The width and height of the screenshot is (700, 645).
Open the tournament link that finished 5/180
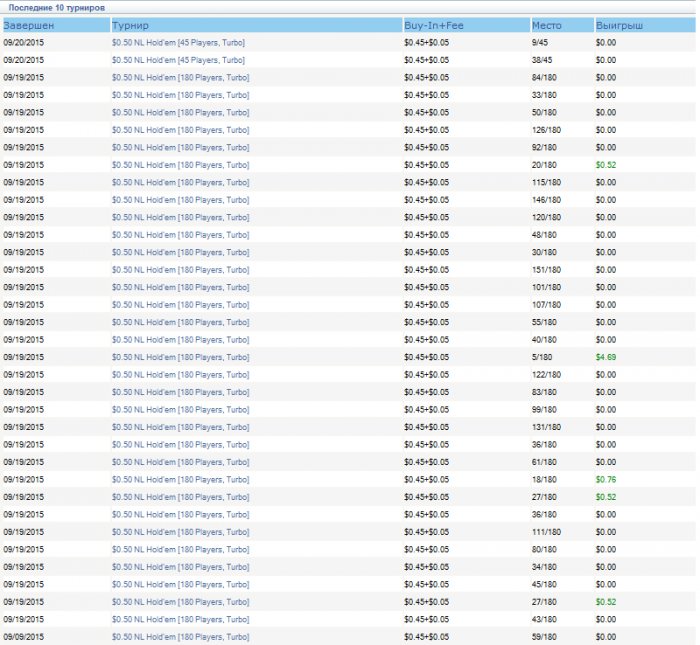pyautogui.click(x=180, y=357)
